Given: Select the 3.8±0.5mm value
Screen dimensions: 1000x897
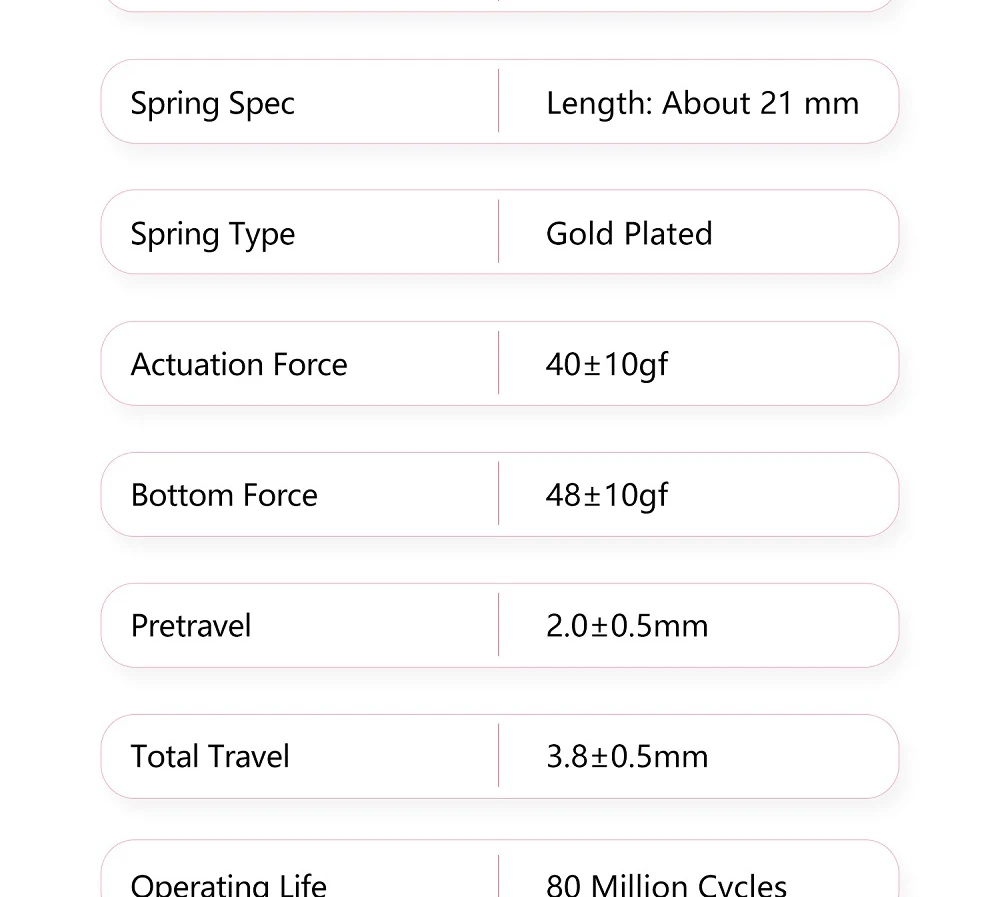Looking at the screenshot, I should [x=626, y=756].
